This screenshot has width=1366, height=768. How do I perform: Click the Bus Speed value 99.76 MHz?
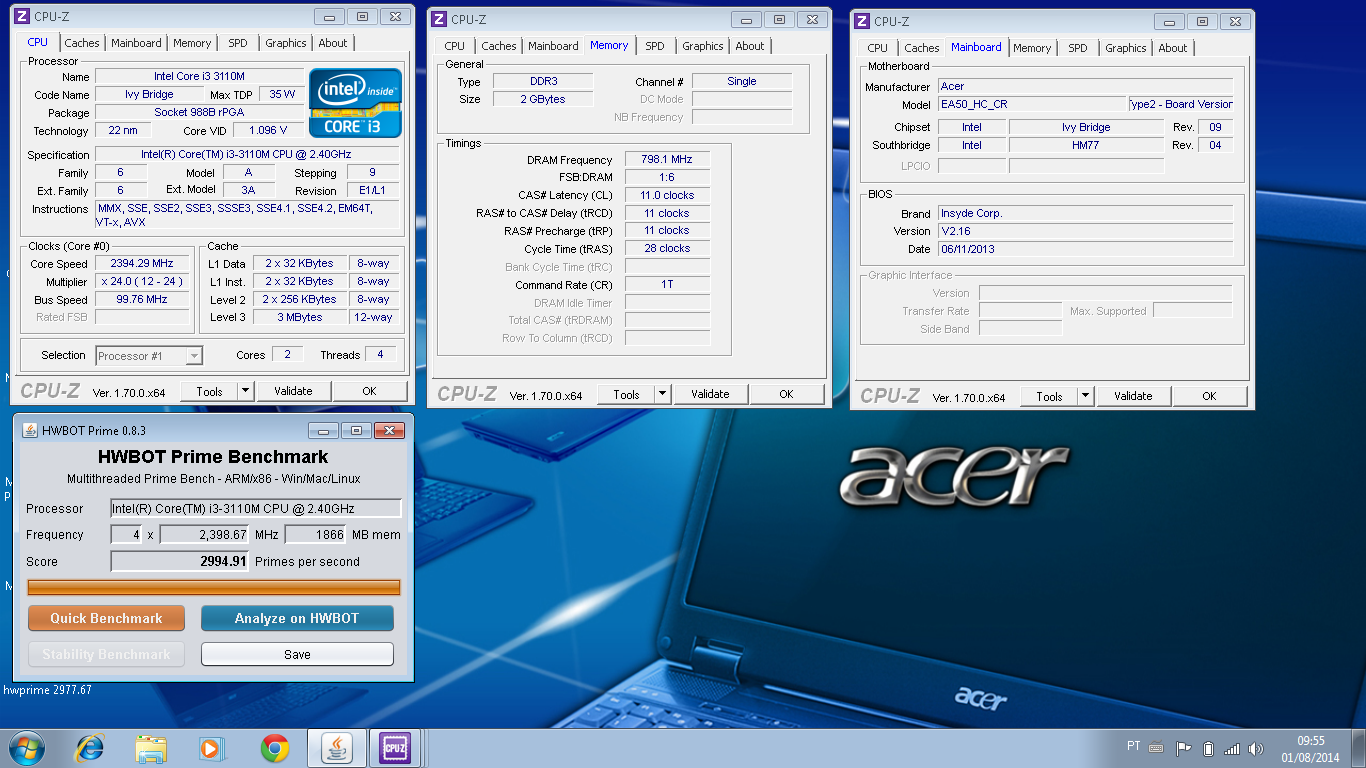pyautogui.click(x=142, y=300)
